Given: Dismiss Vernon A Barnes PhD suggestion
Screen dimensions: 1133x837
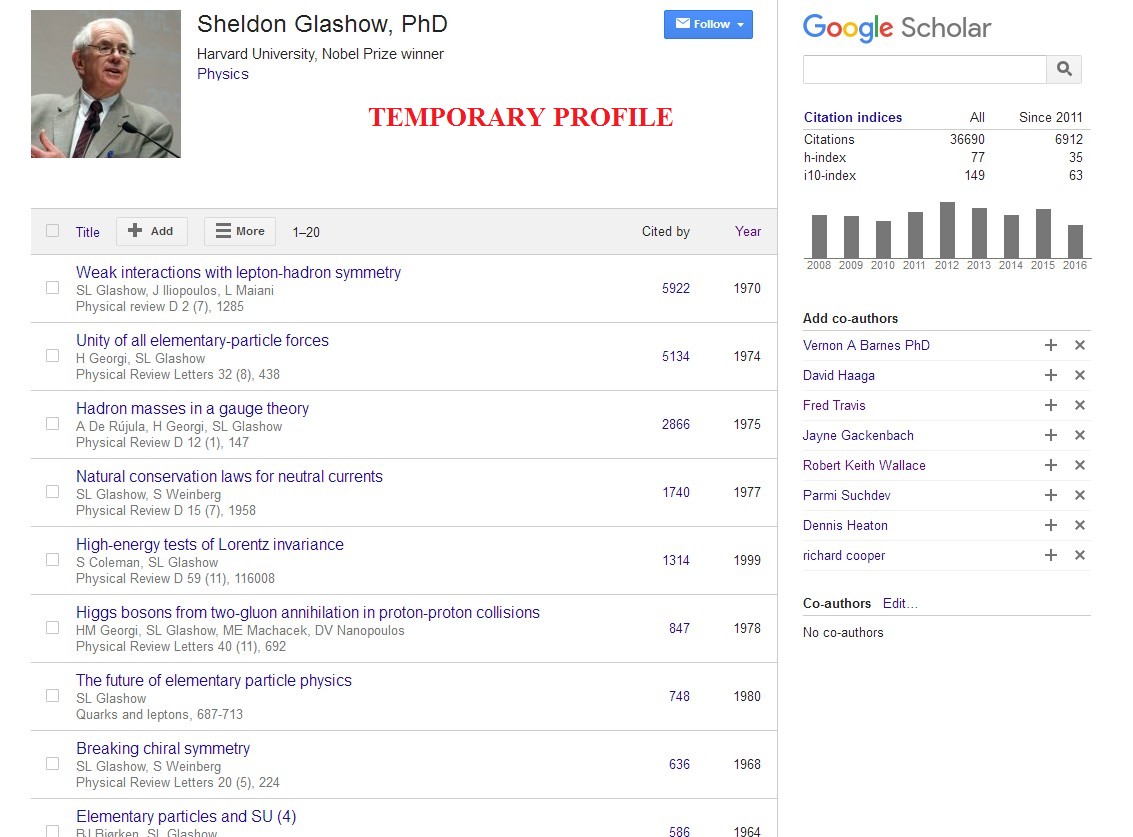Looking at the screenshot, I should pos(1080,345).
